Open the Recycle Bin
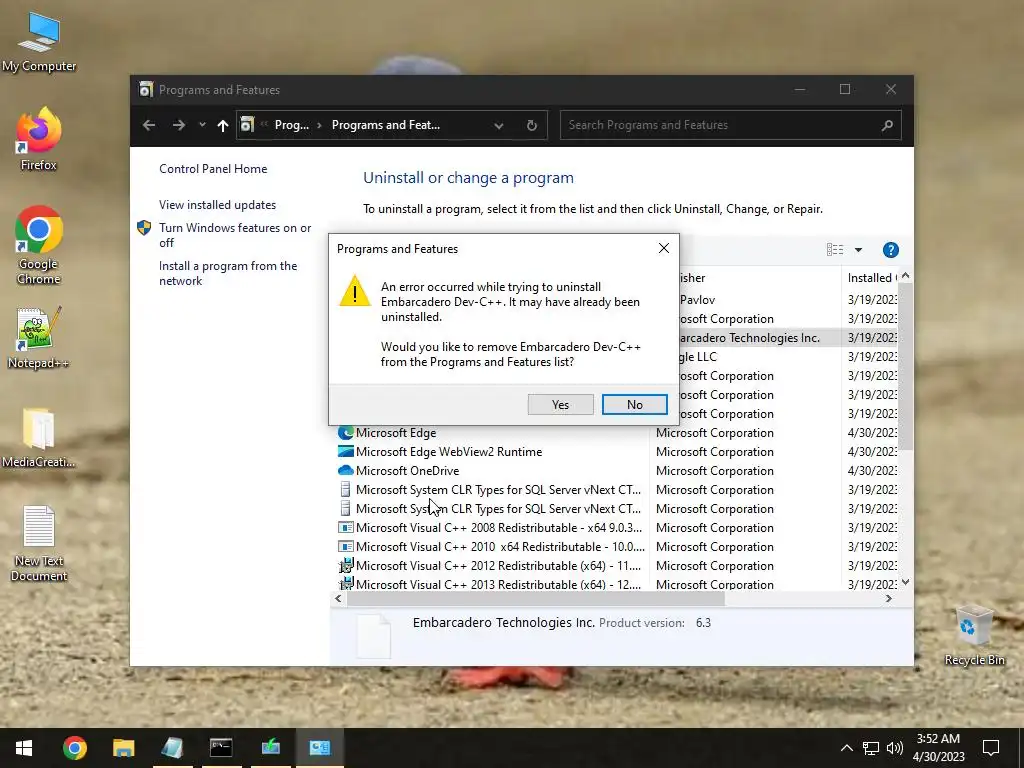This screenshot has height=768, width=1024. pyautogui.click(x=974, y=635)
